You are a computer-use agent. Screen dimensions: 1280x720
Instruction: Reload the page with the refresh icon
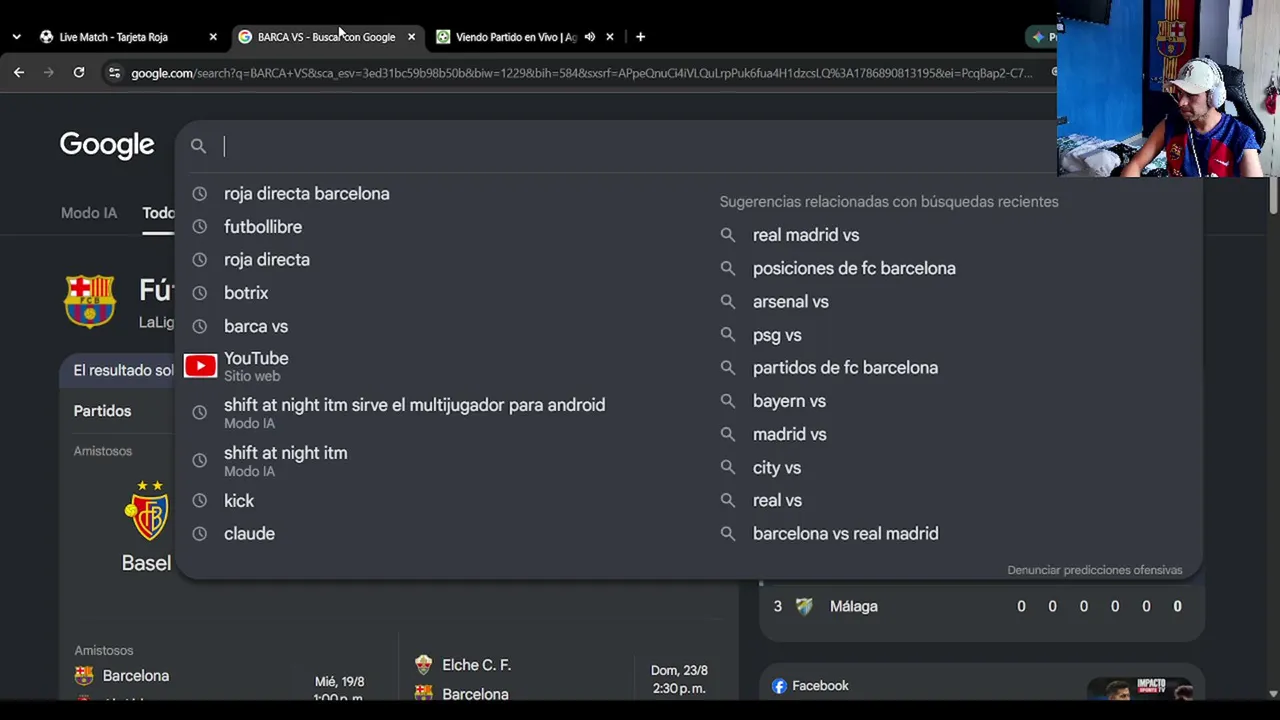[x=79, y=72]
